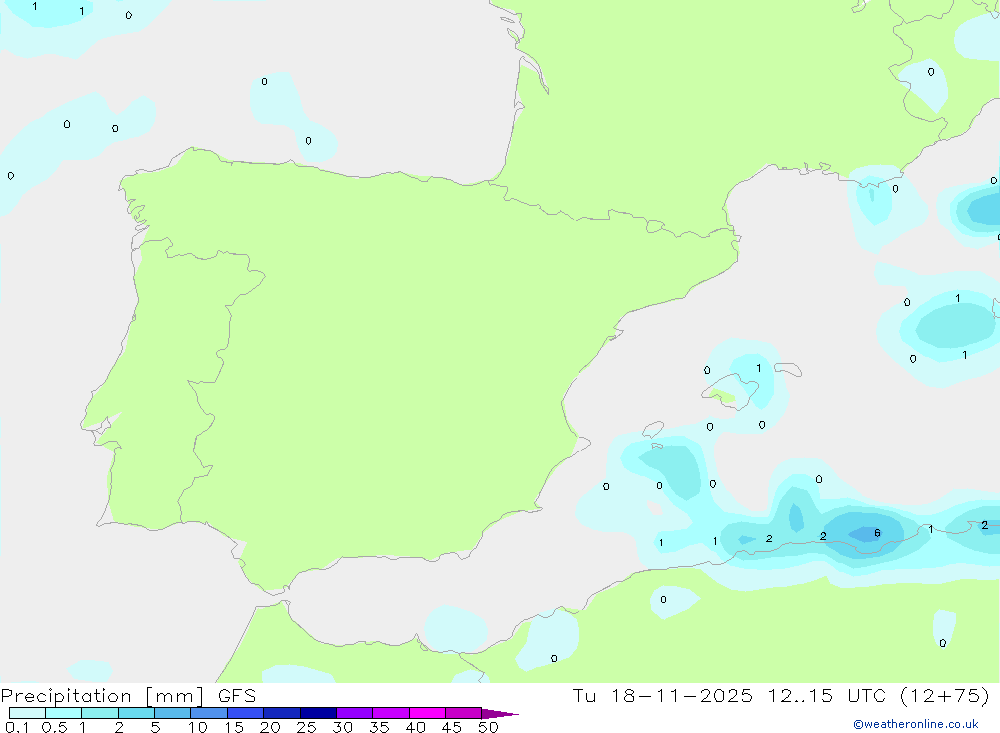Click the '6' precipitation value on map
1000x733 pixels.
tap(878, 533)
